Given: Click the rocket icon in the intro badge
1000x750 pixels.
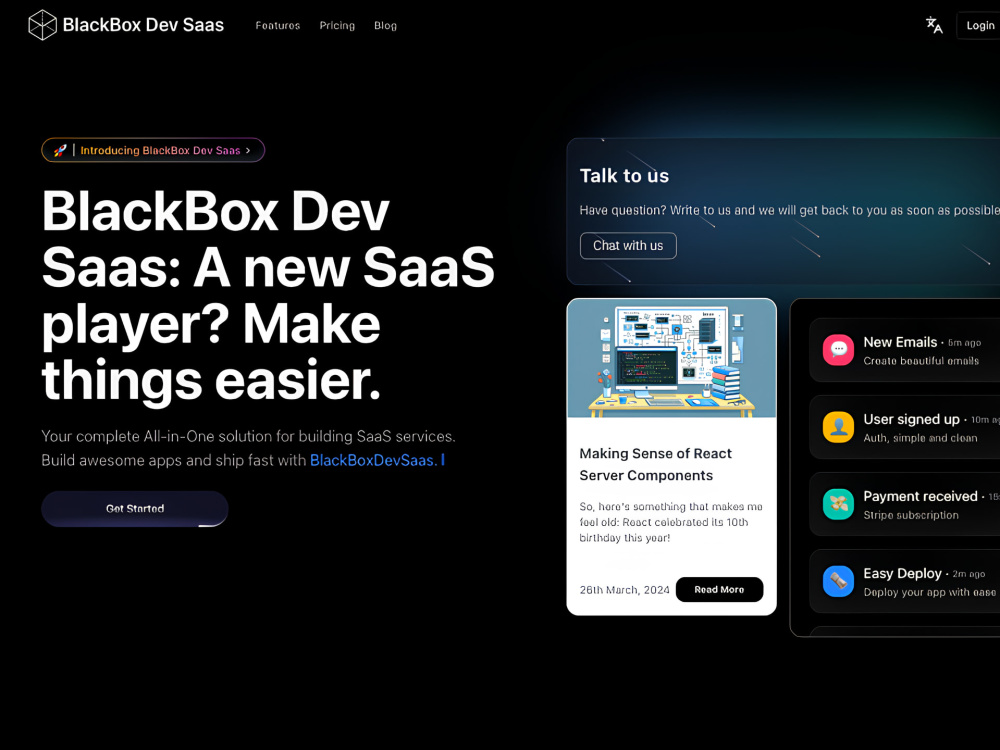Looking at the screenshot, I should 60,151.
